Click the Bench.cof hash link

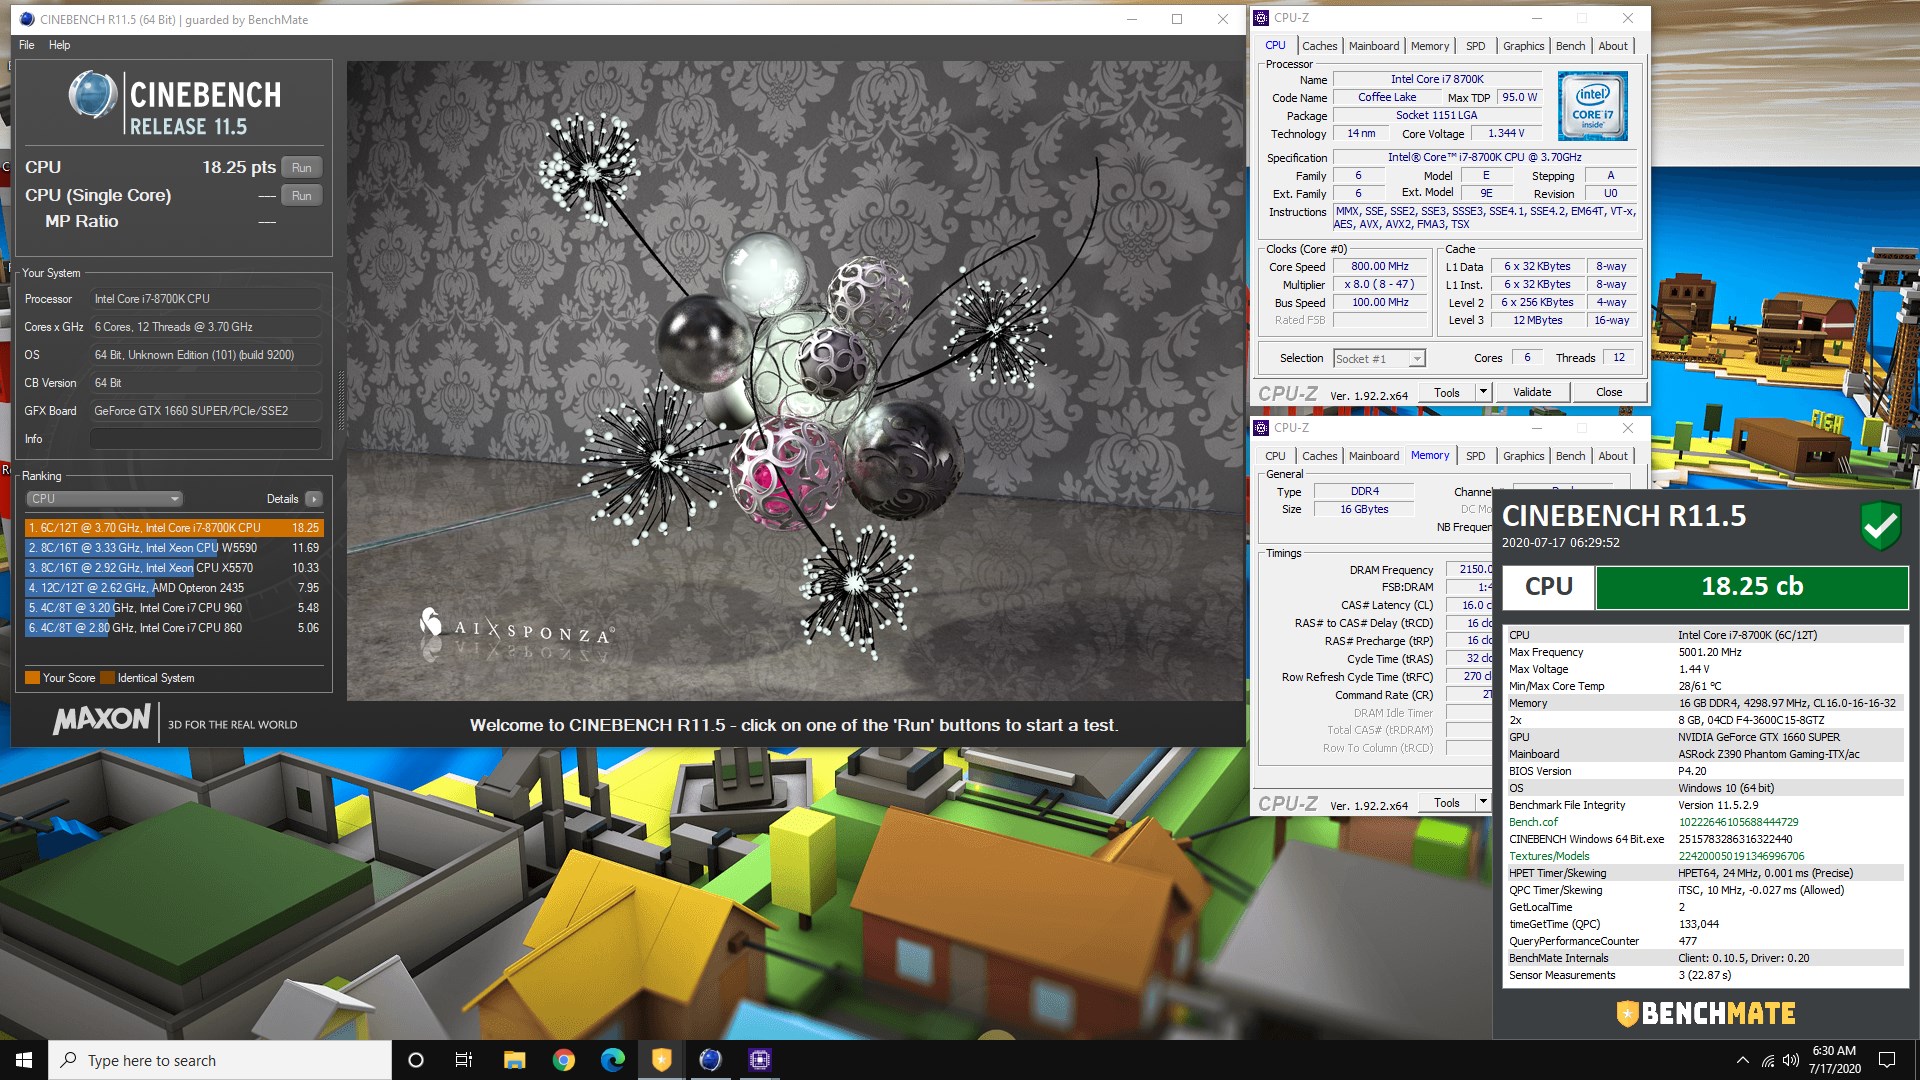(1738, 822)
